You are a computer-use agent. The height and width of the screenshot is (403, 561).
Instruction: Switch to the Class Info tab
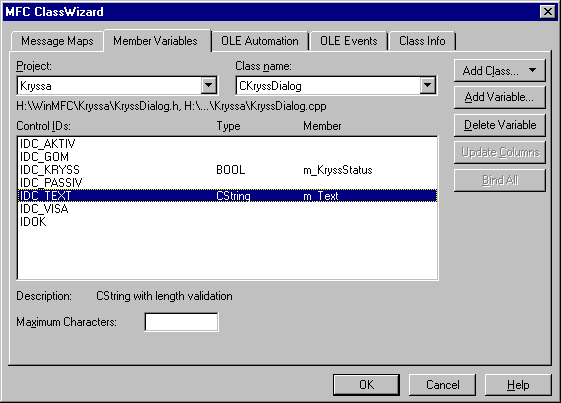coord(422,41)
